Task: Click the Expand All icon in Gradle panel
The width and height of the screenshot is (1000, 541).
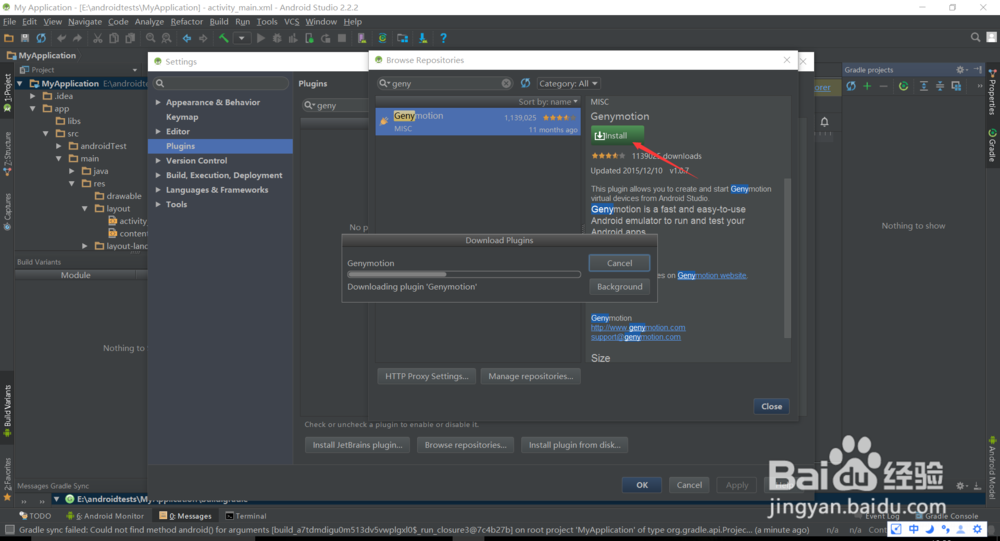Action: click(923, 86)
